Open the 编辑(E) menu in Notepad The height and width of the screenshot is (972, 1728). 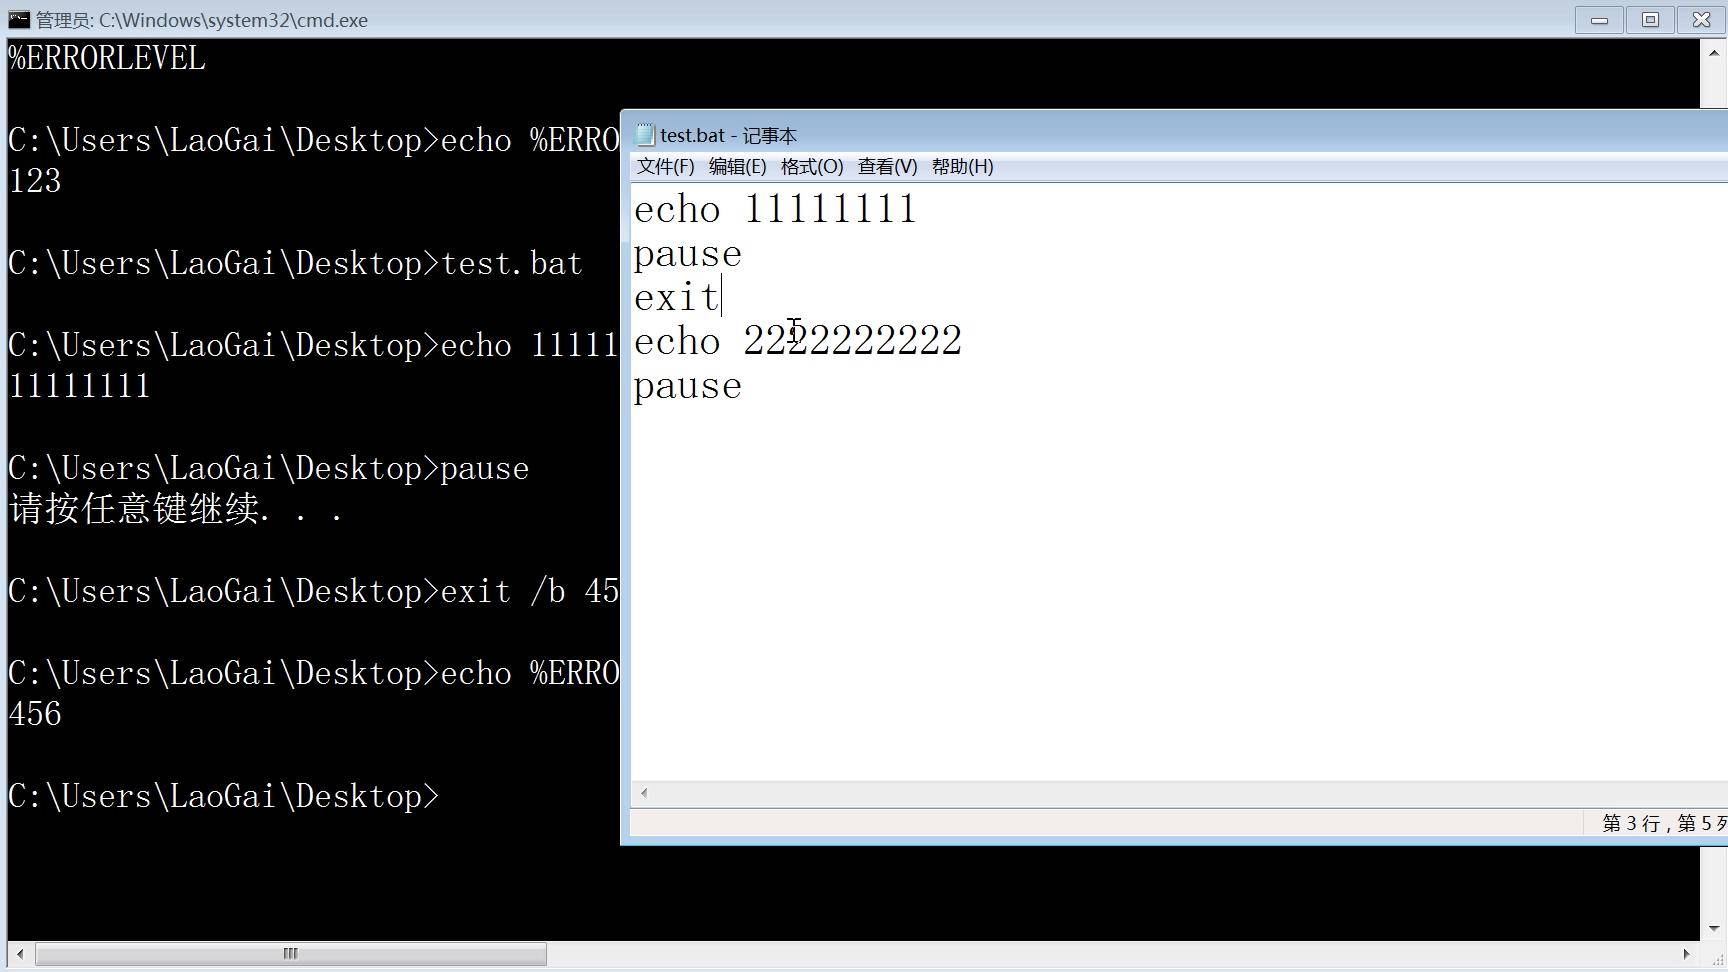pyautogui.click(x=737, y=166)
